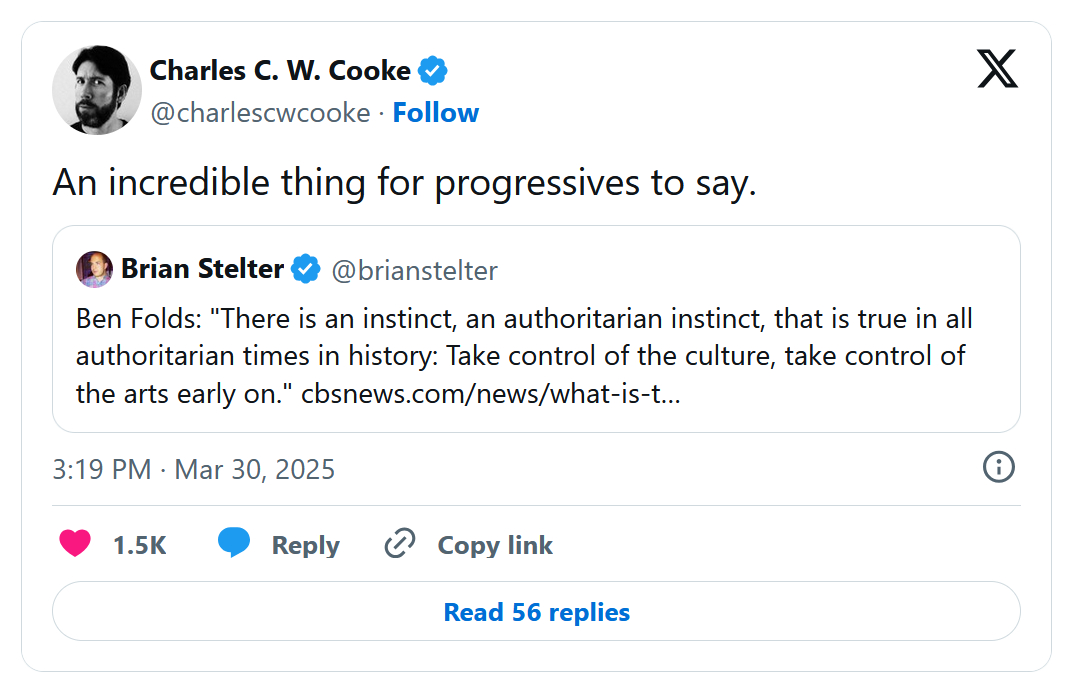Screen dimensions: 1077x684
Task: Open Brian Stelter's small avatar
Action: click(x=94, y=269)
